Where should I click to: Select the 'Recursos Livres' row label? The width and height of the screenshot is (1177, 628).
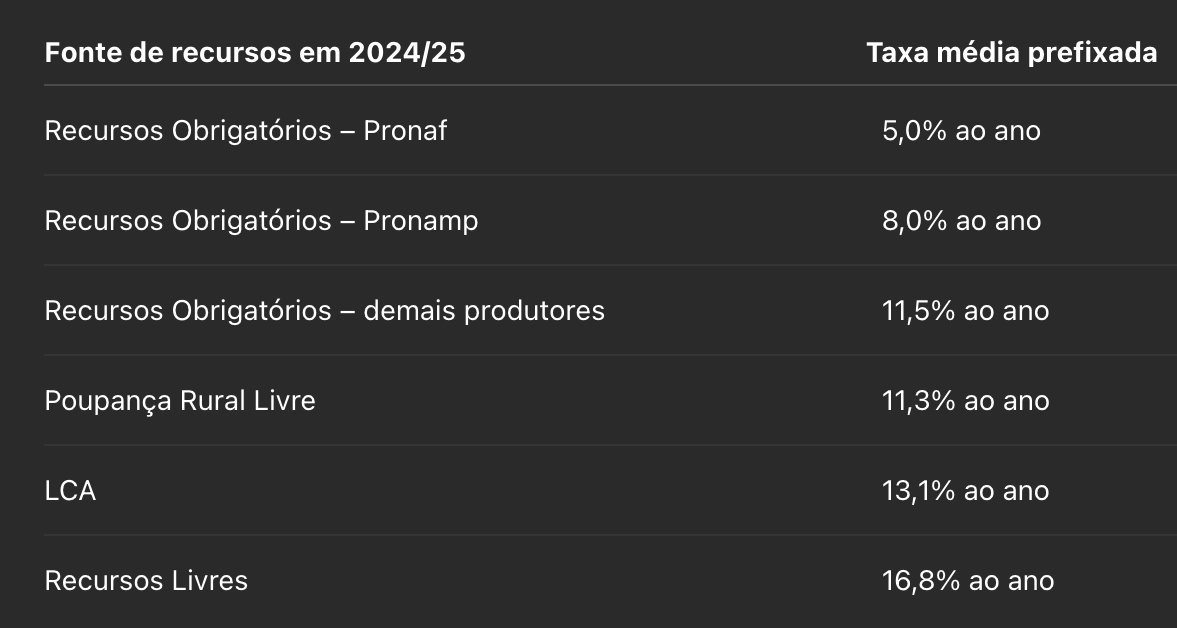pos(146,581)
